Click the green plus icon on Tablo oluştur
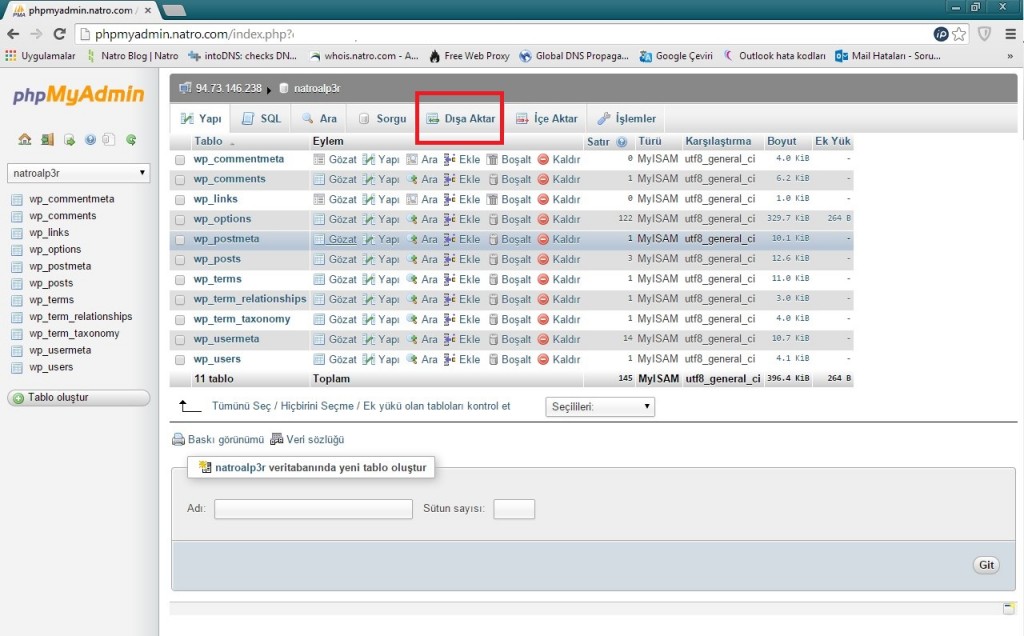The height and width of the screenshot is (636, 1024). pyautogui.click(x=18, y=398)
